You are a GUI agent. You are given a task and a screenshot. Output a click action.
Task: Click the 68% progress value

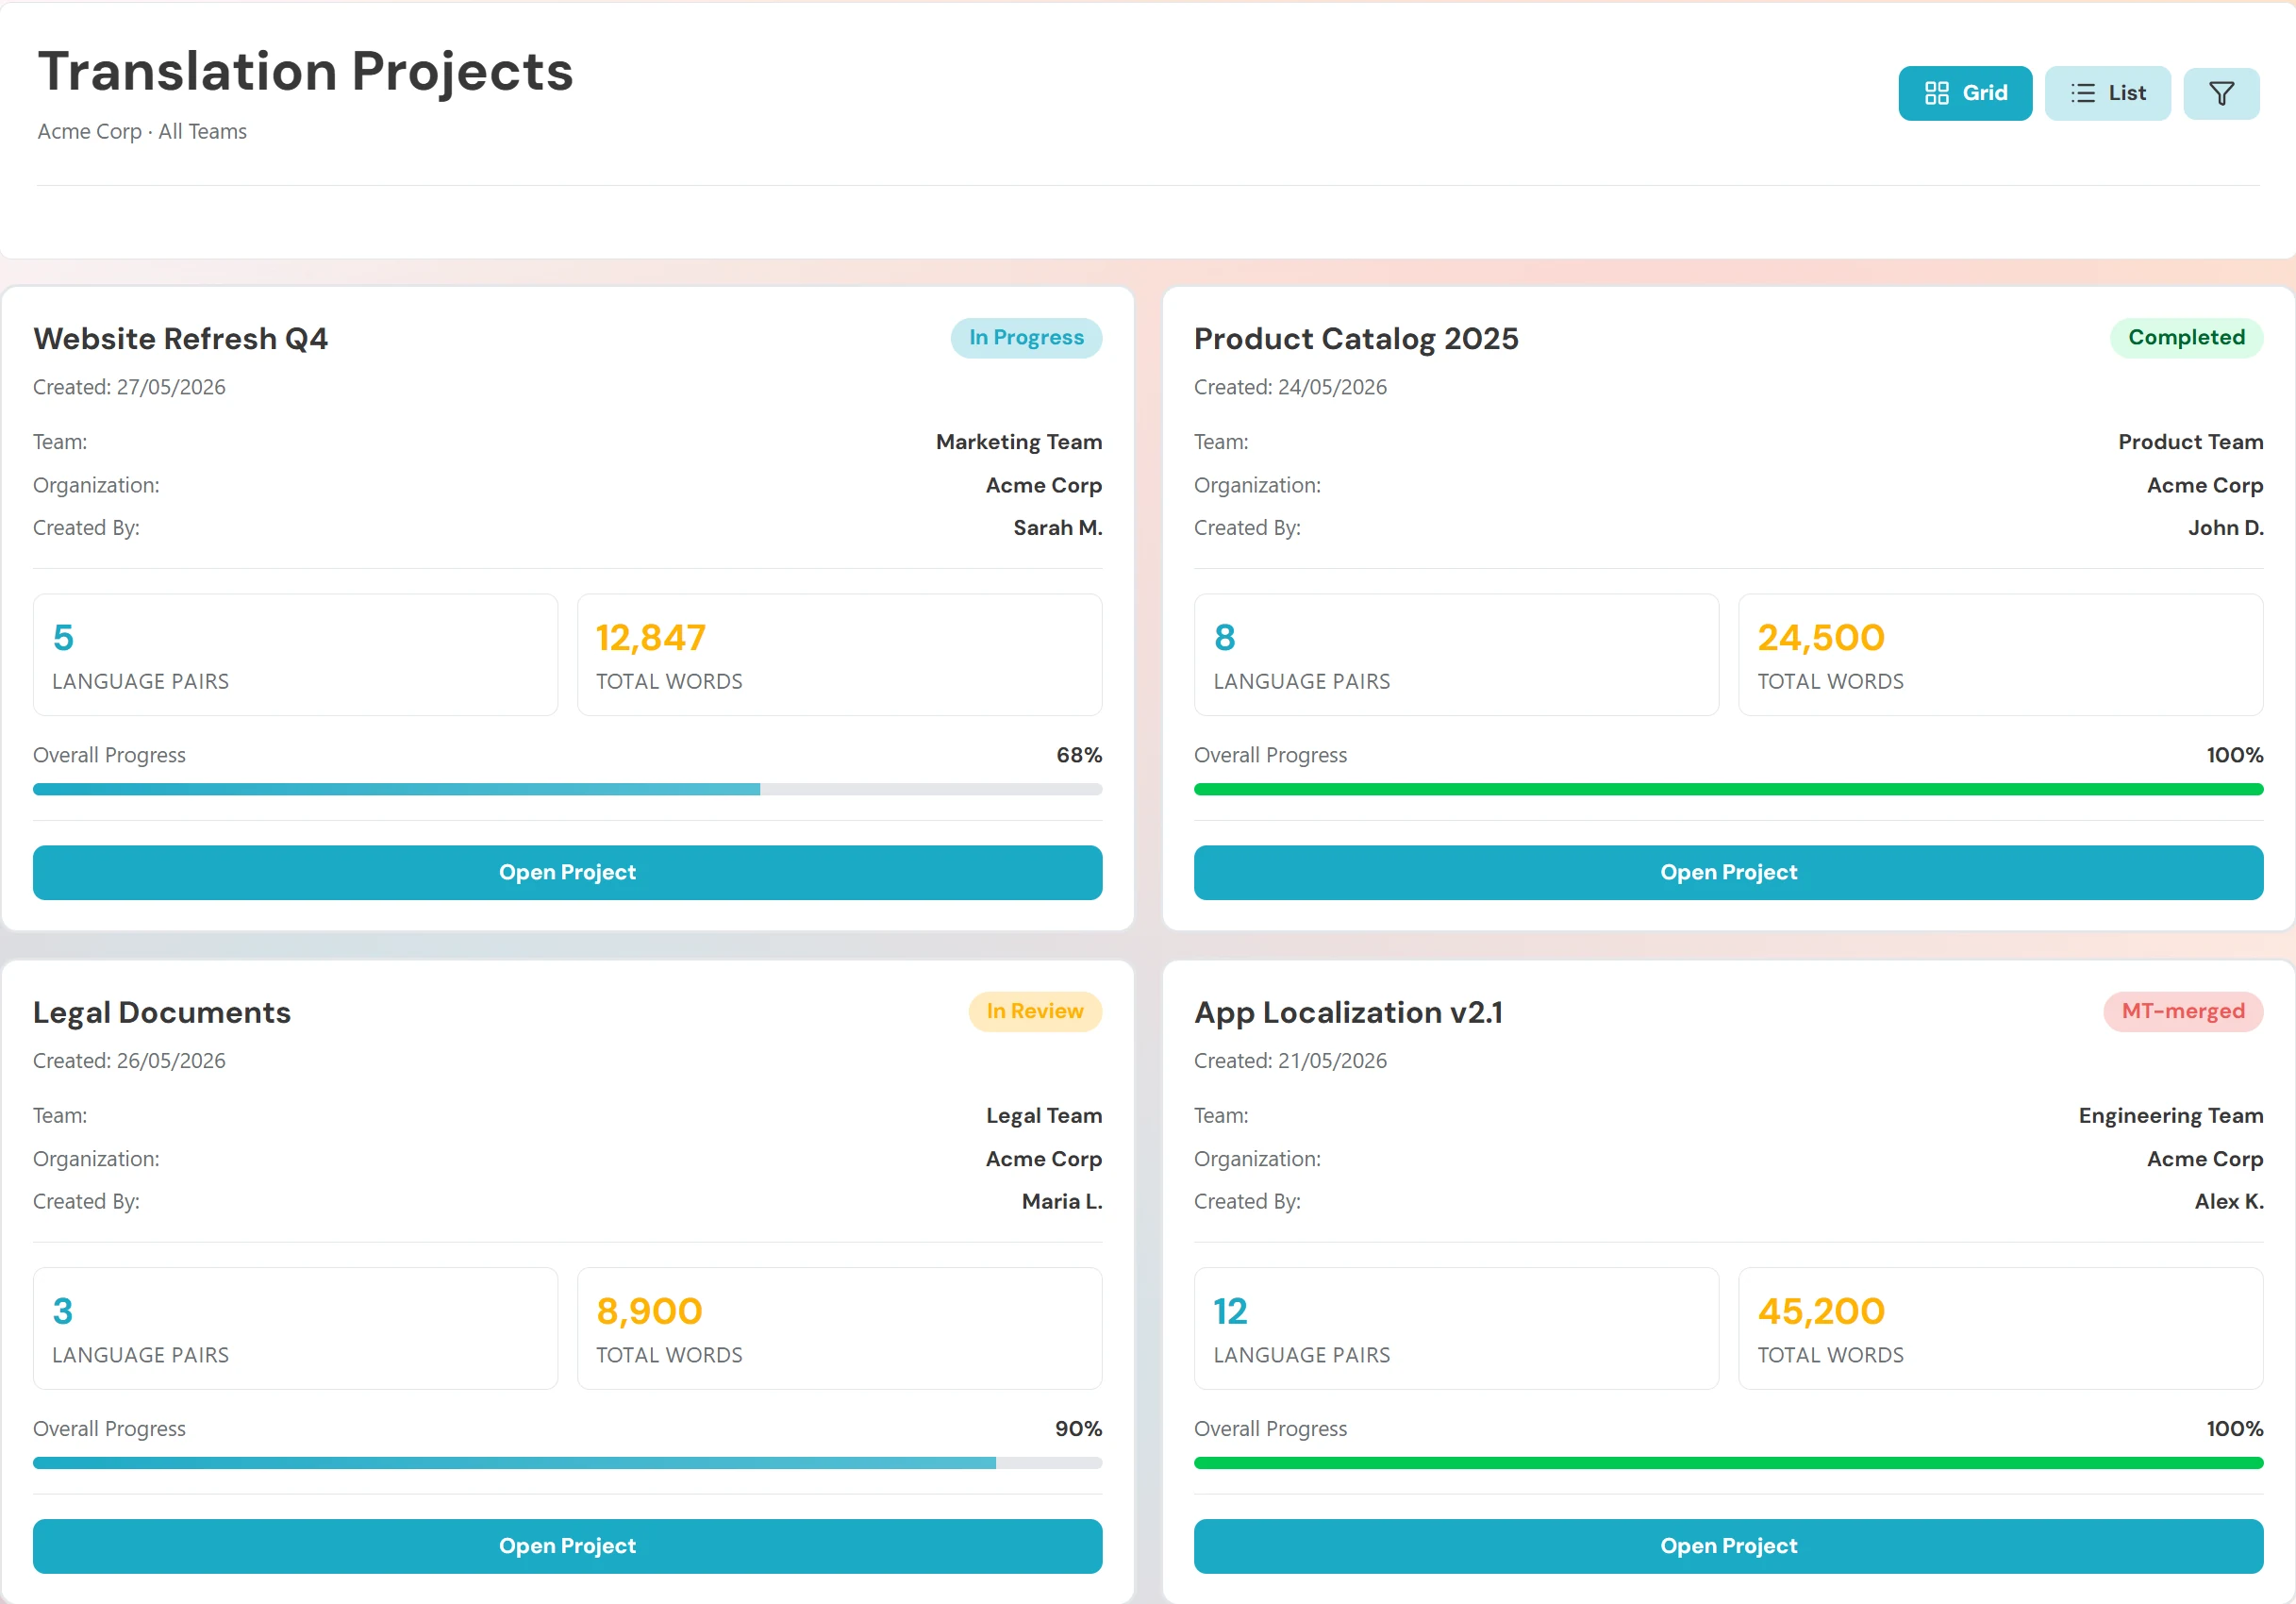click(x=1079, y=756)
